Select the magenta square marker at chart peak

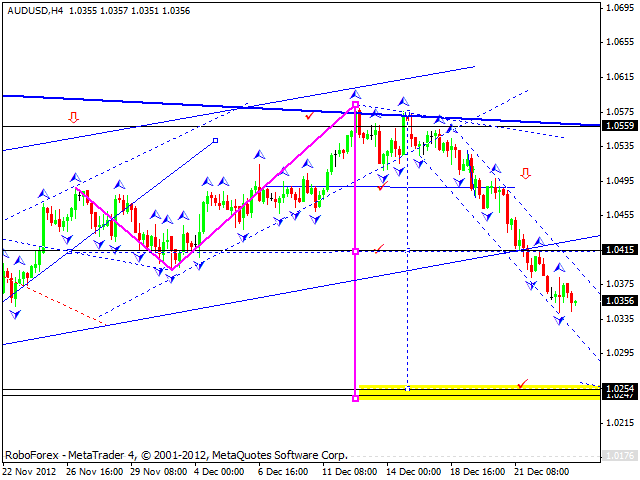(356, 104)
